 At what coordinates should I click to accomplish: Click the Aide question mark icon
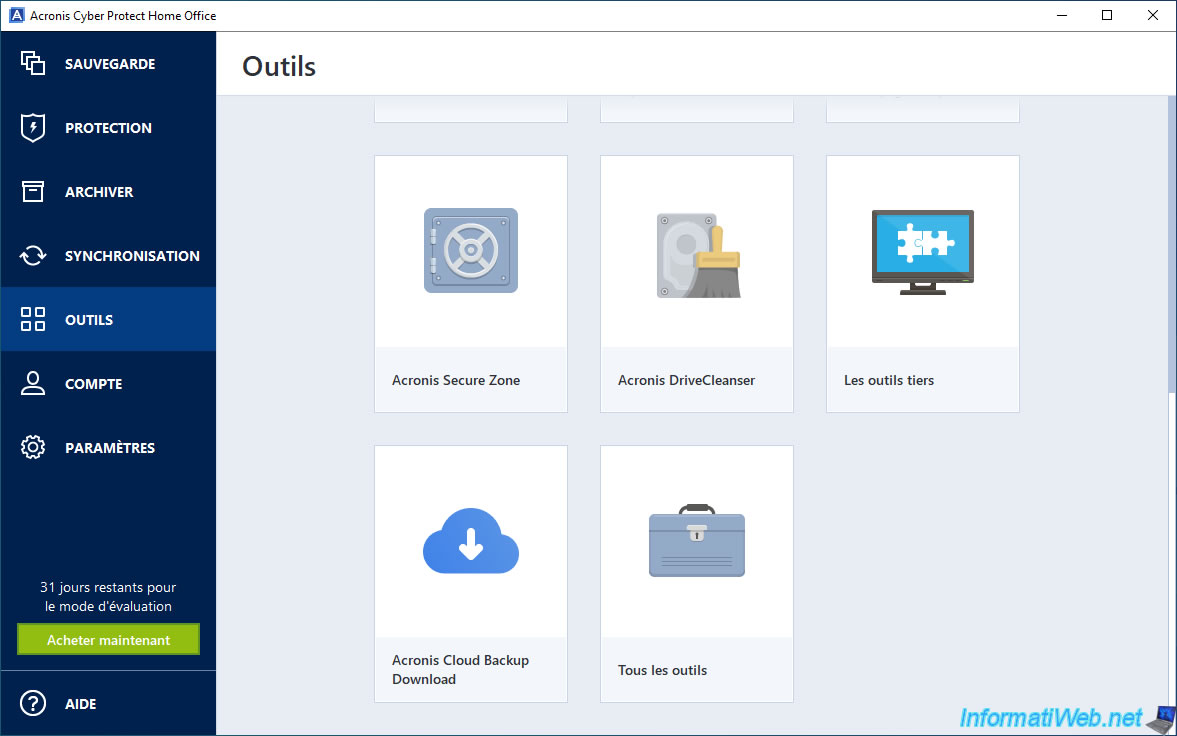(x=33, y=704)
